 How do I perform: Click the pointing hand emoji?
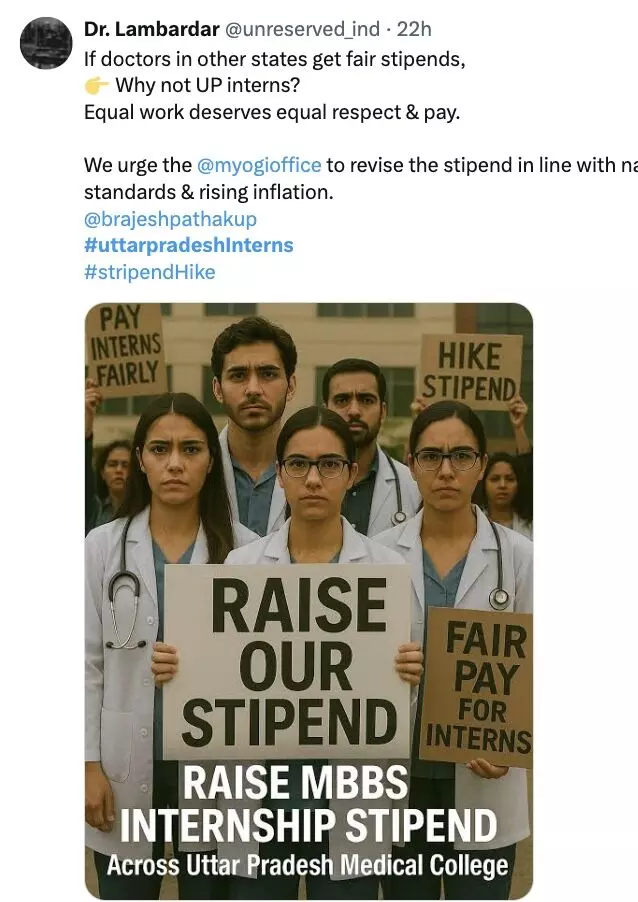pyautogui.click(x=96, y=86)
